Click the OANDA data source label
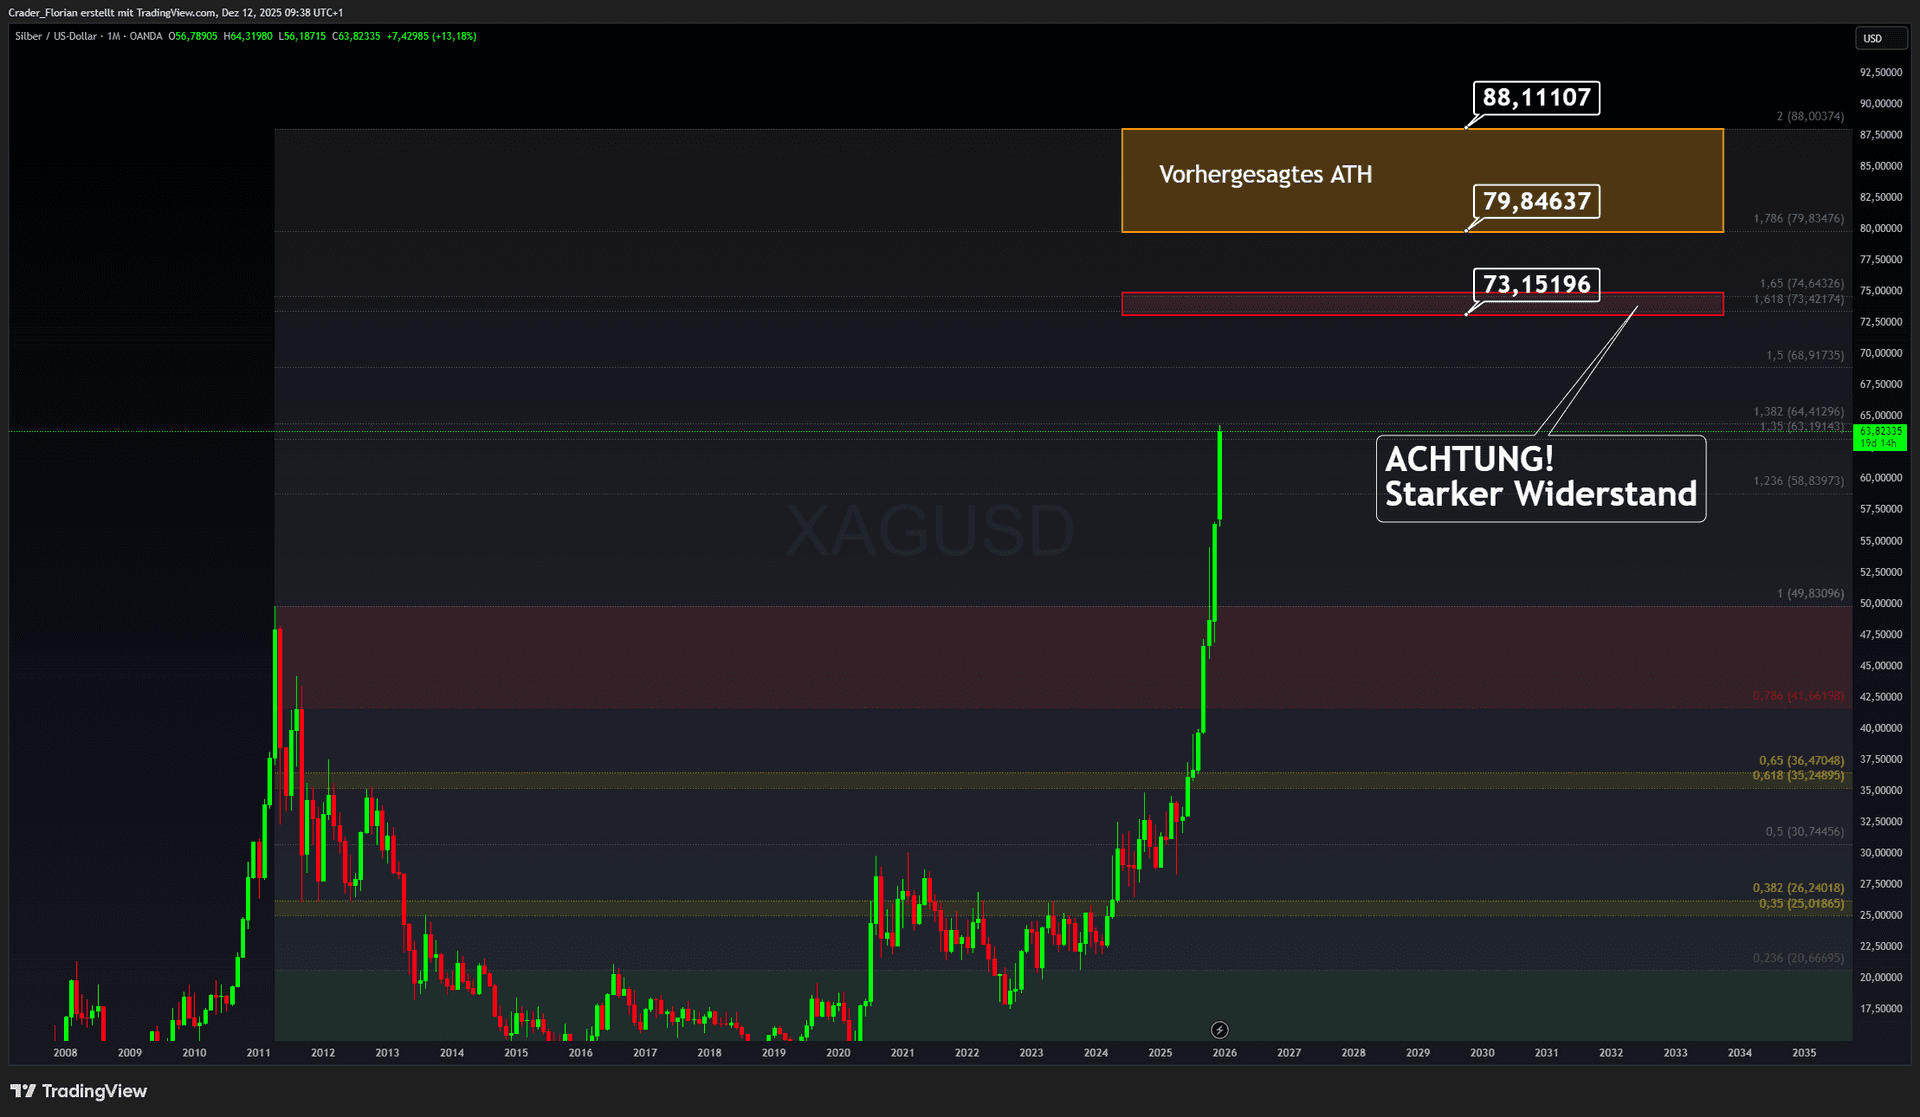 (146, 37)
